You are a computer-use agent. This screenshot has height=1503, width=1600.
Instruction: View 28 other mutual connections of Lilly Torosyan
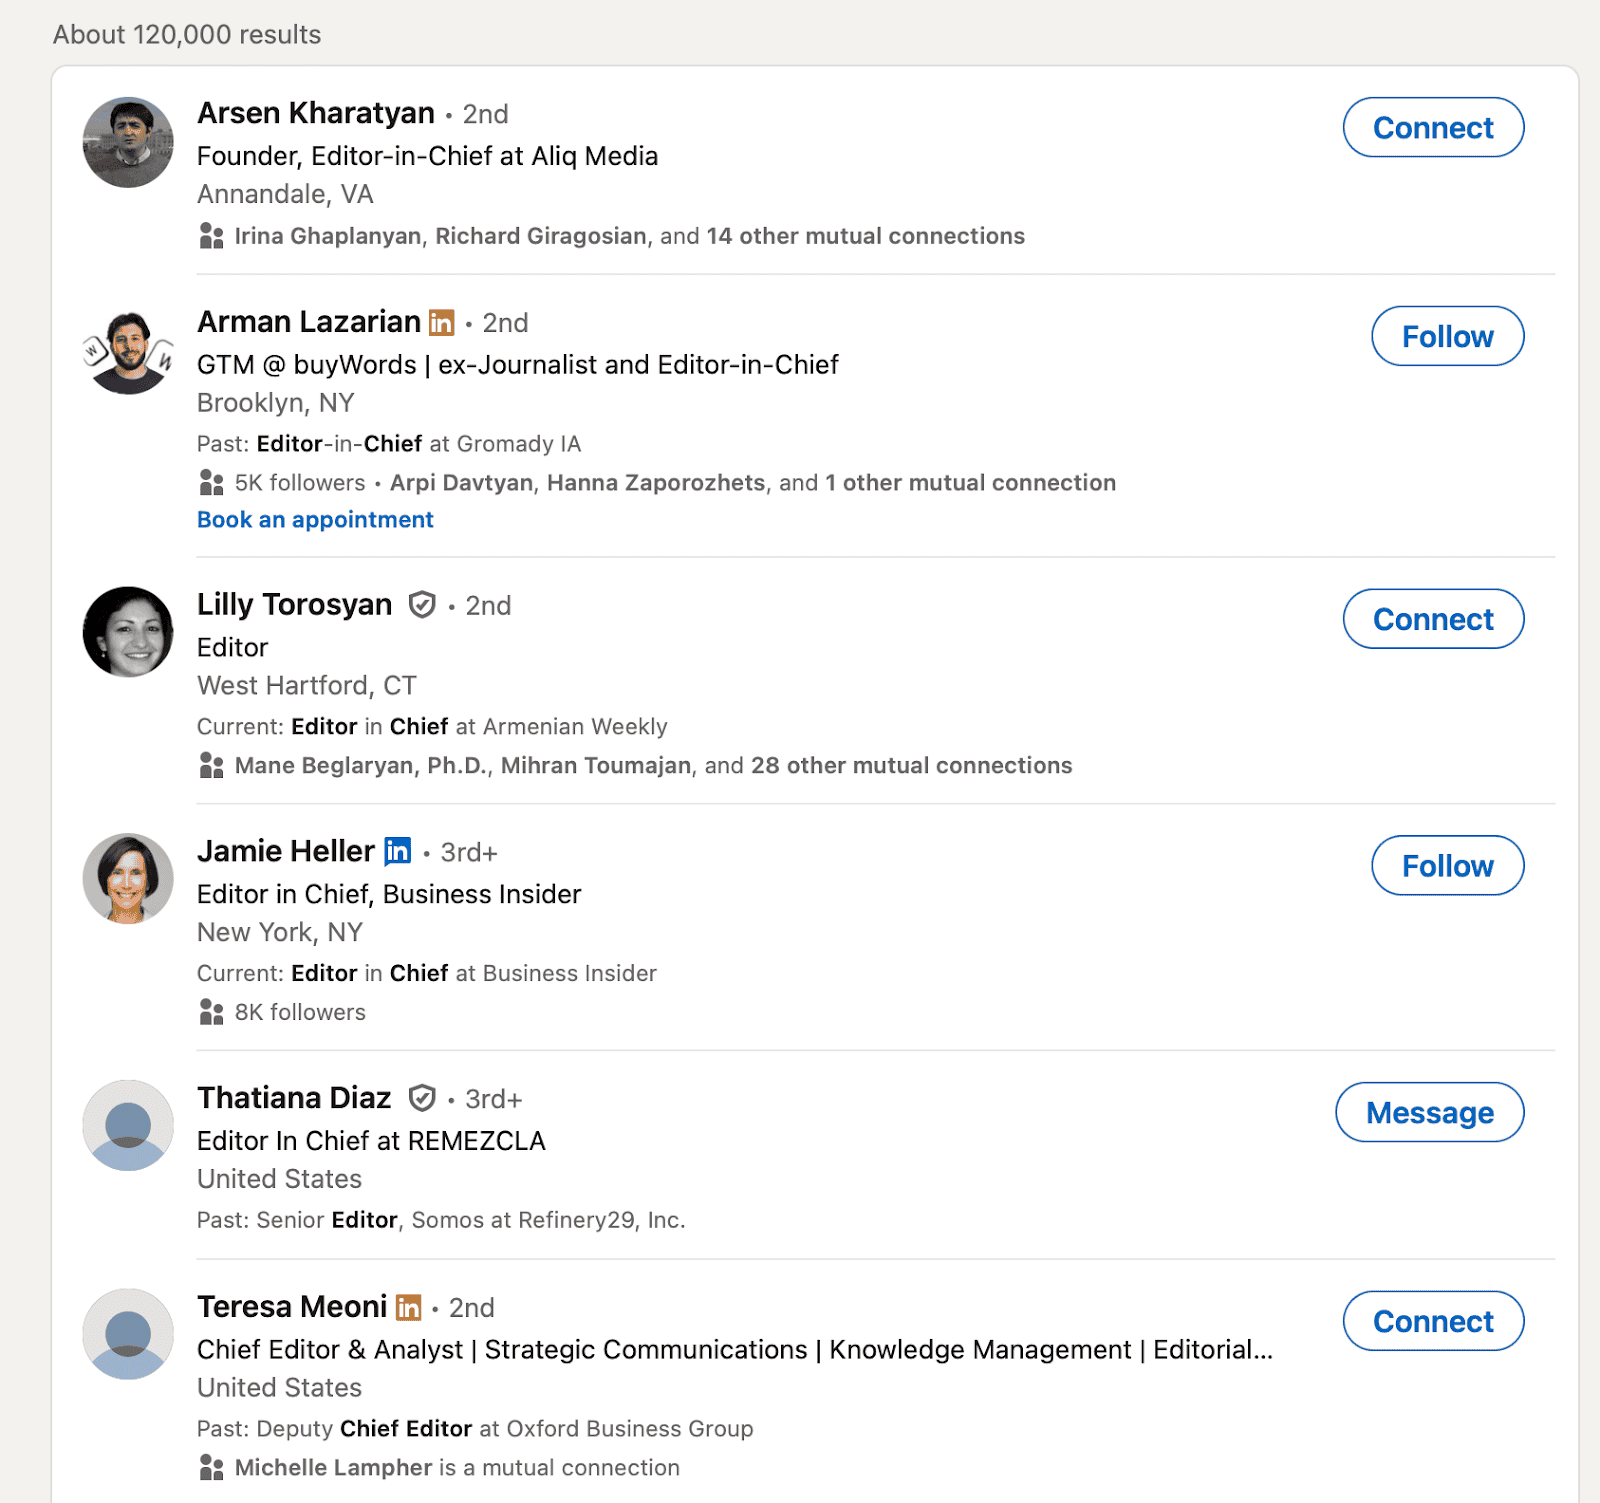click(x=910, y=765)
